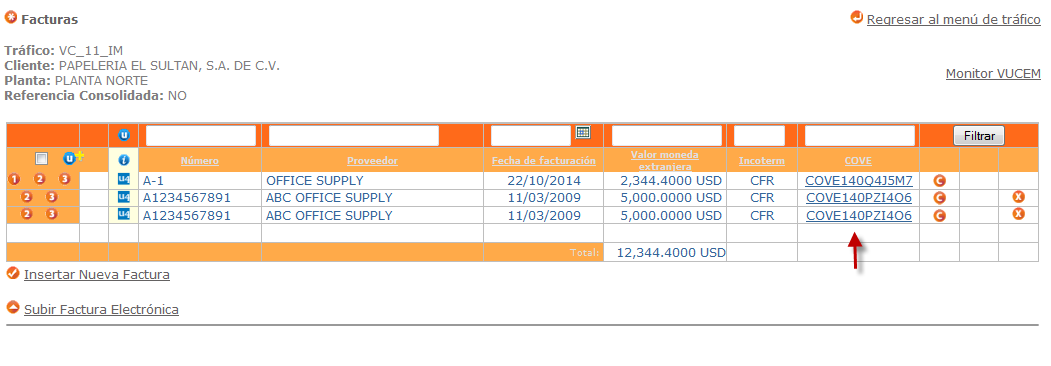1051x366 pixels.
Task: Click step 3 circle icon in last row
Action: pyautogui.click(x=52, y=215)
